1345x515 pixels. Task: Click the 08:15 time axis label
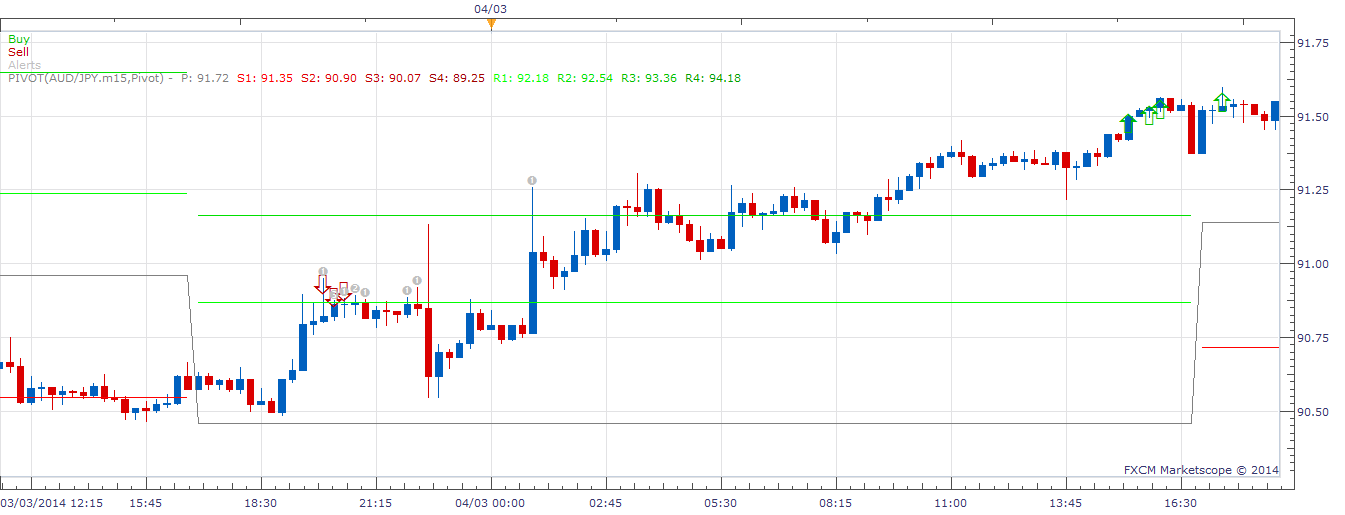click(x=835, y=503)
